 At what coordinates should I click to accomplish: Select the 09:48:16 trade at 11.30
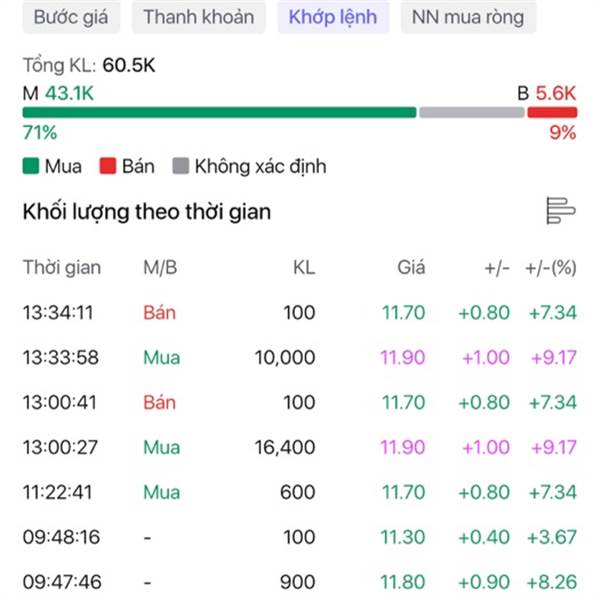(300, 537)
